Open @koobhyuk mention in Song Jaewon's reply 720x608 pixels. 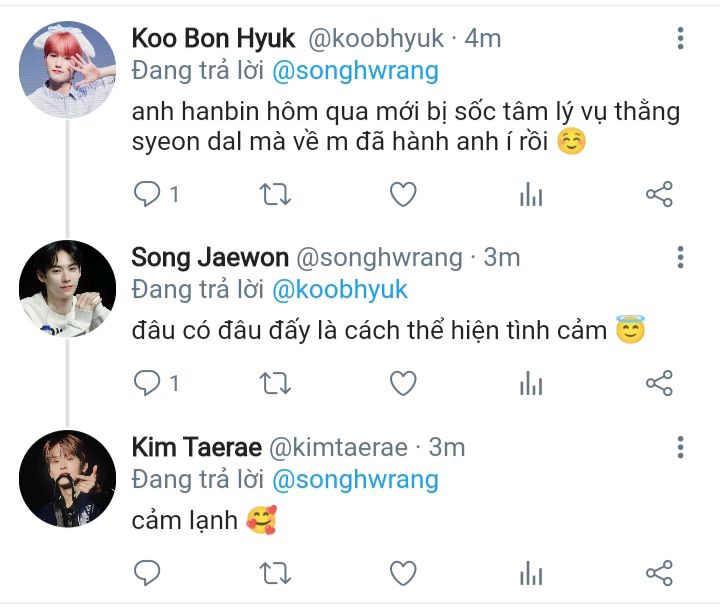pyautogui.click(x=340, y=289)
